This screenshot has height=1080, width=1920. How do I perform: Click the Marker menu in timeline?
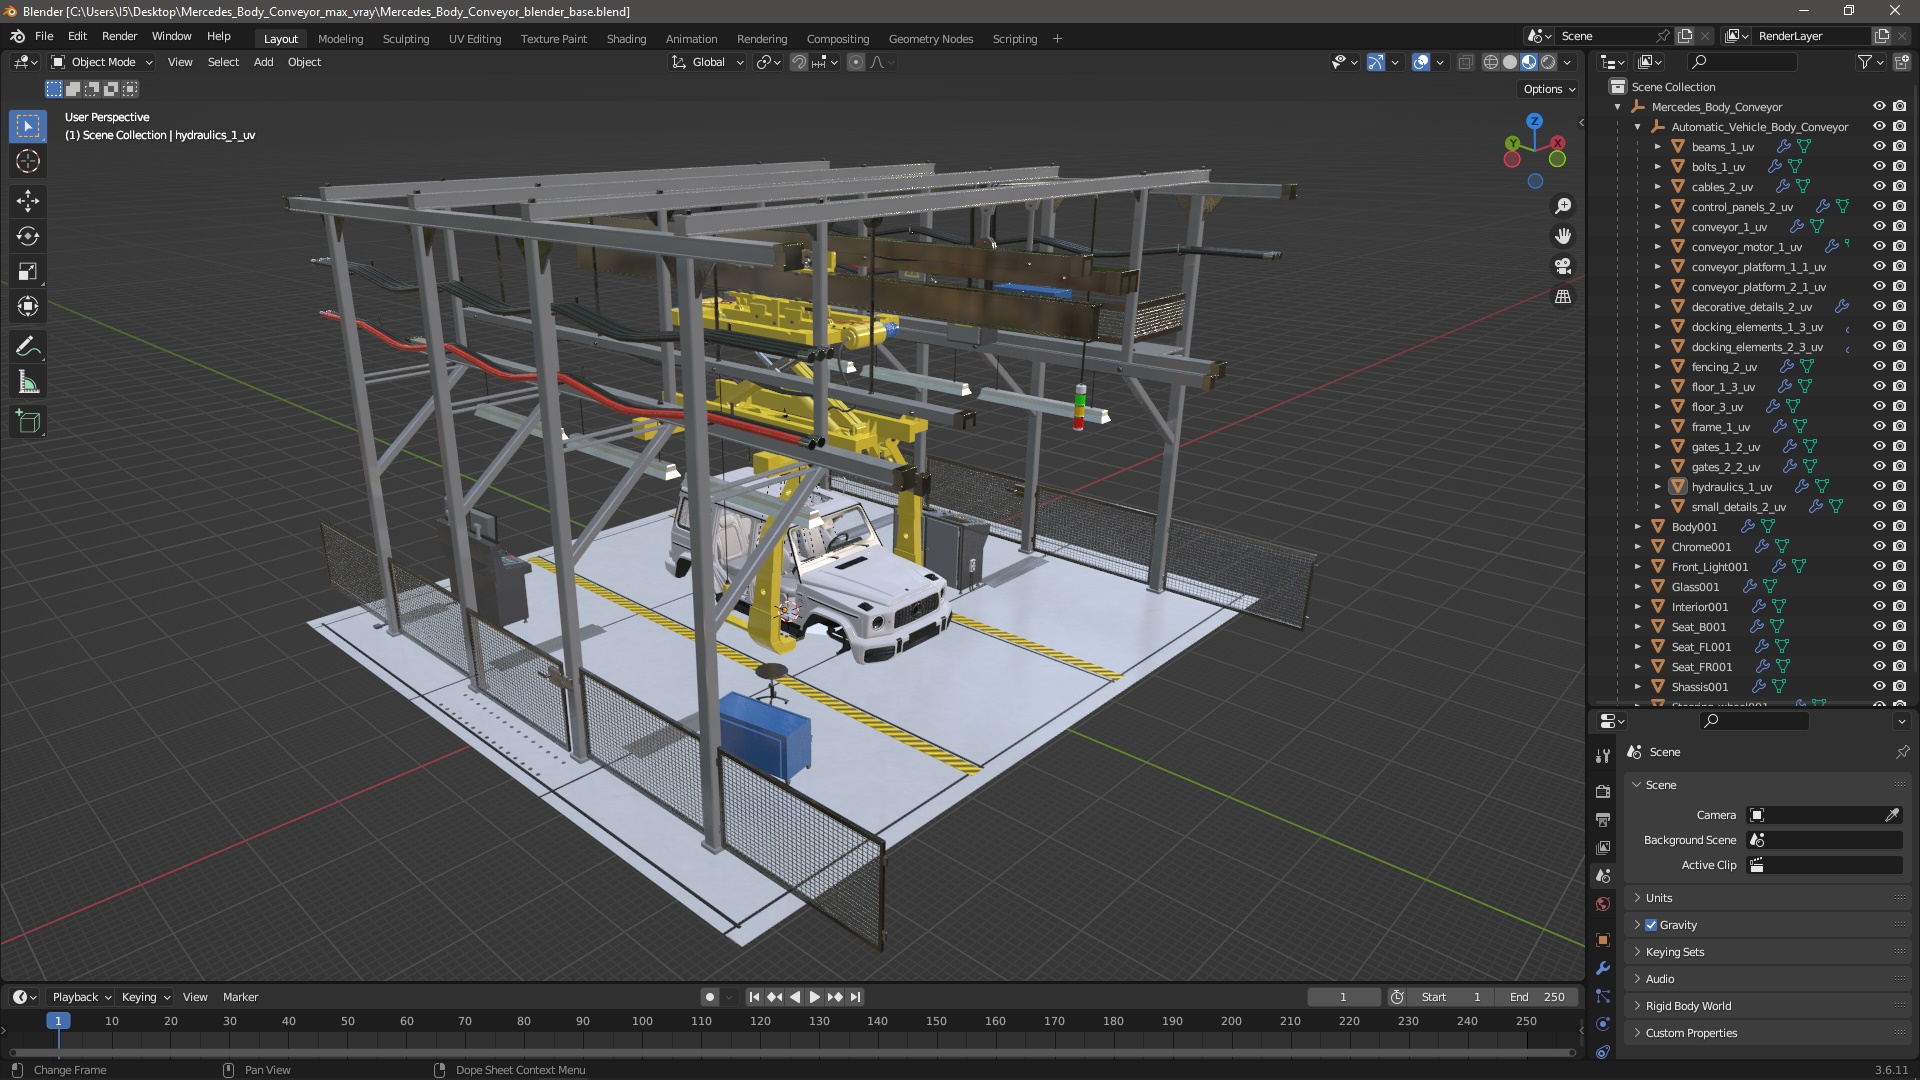(x=240, y=997)
